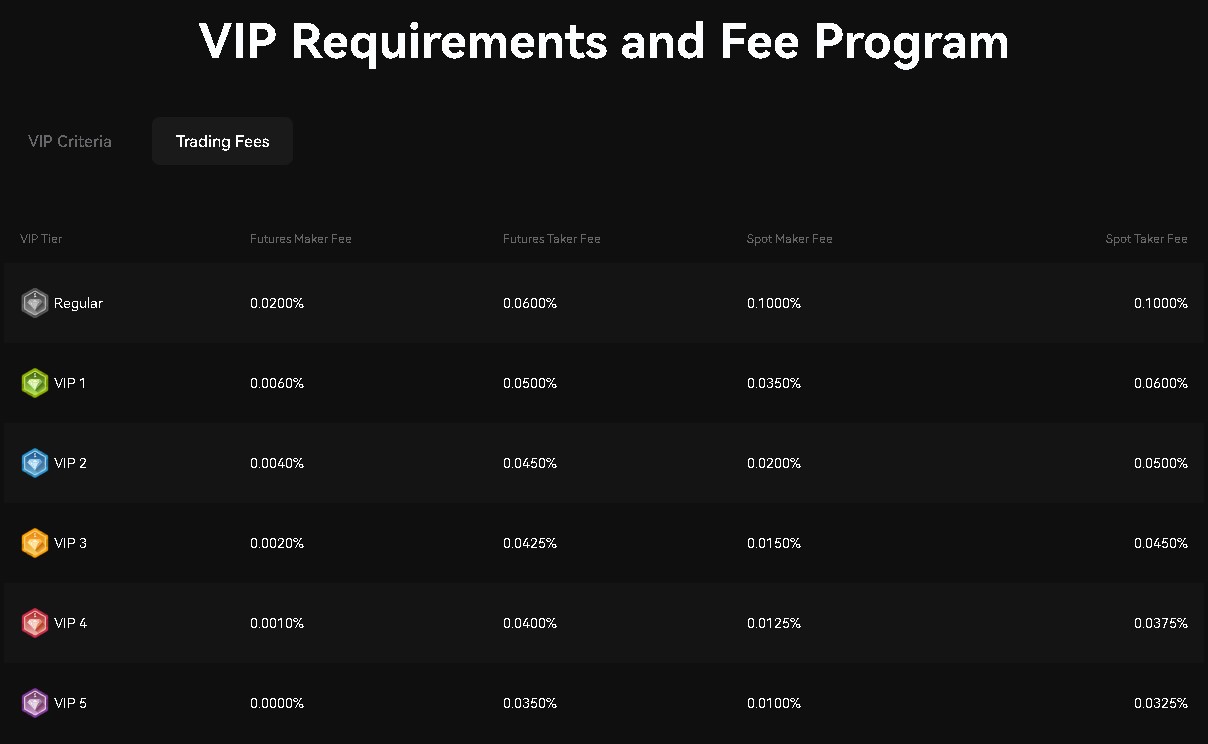
Task: Click the Futures Taker Fee header
Action: pyautogui.click(x=551, y=239)
